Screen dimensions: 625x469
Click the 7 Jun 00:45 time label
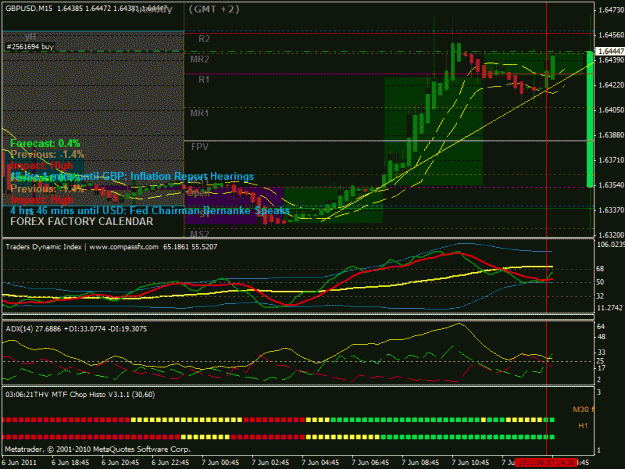pyautogui.click(x=220, y=463)
